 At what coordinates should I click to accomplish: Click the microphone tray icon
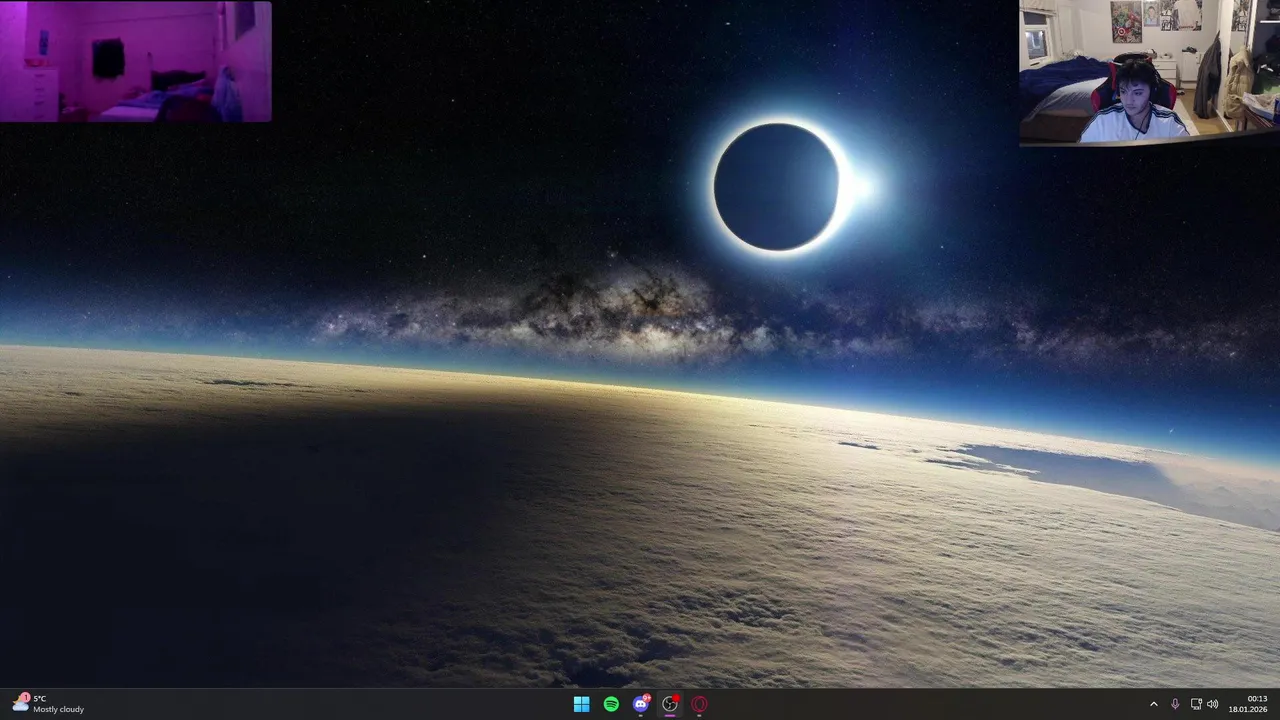point(1175,704)
